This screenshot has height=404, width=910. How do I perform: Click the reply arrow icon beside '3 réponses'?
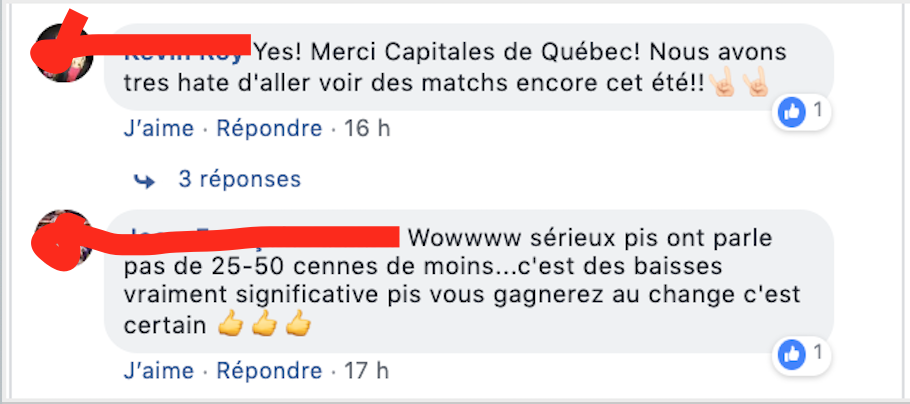(145, 180)
